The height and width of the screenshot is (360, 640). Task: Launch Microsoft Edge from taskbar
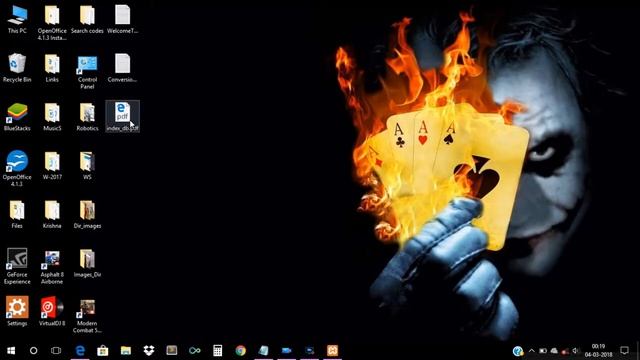coord(80,351)
